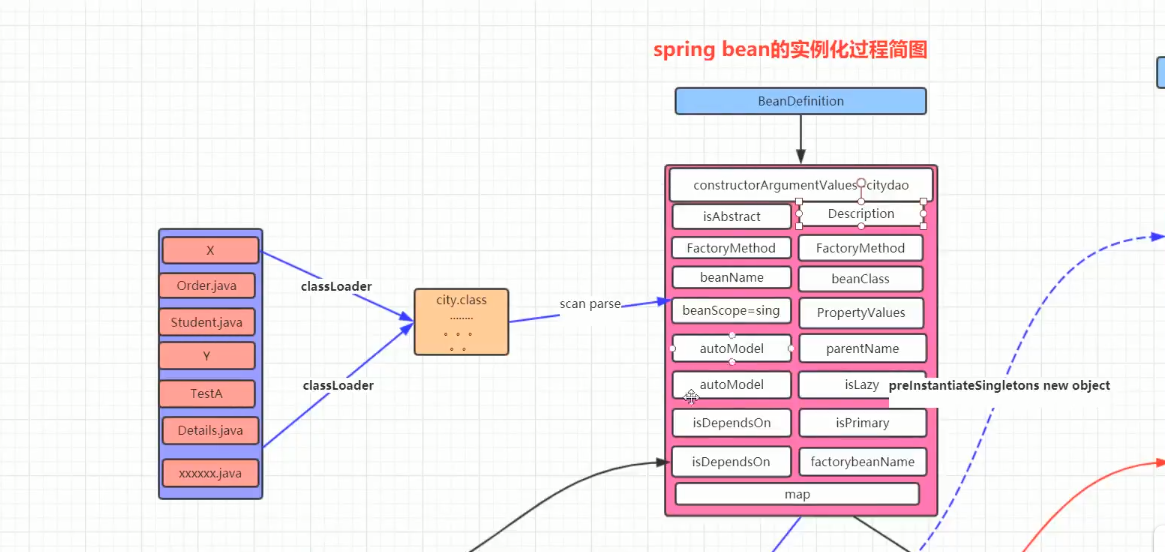
Task: Grab the rotation handle above Description box
Action: click(x=861, y=183)
